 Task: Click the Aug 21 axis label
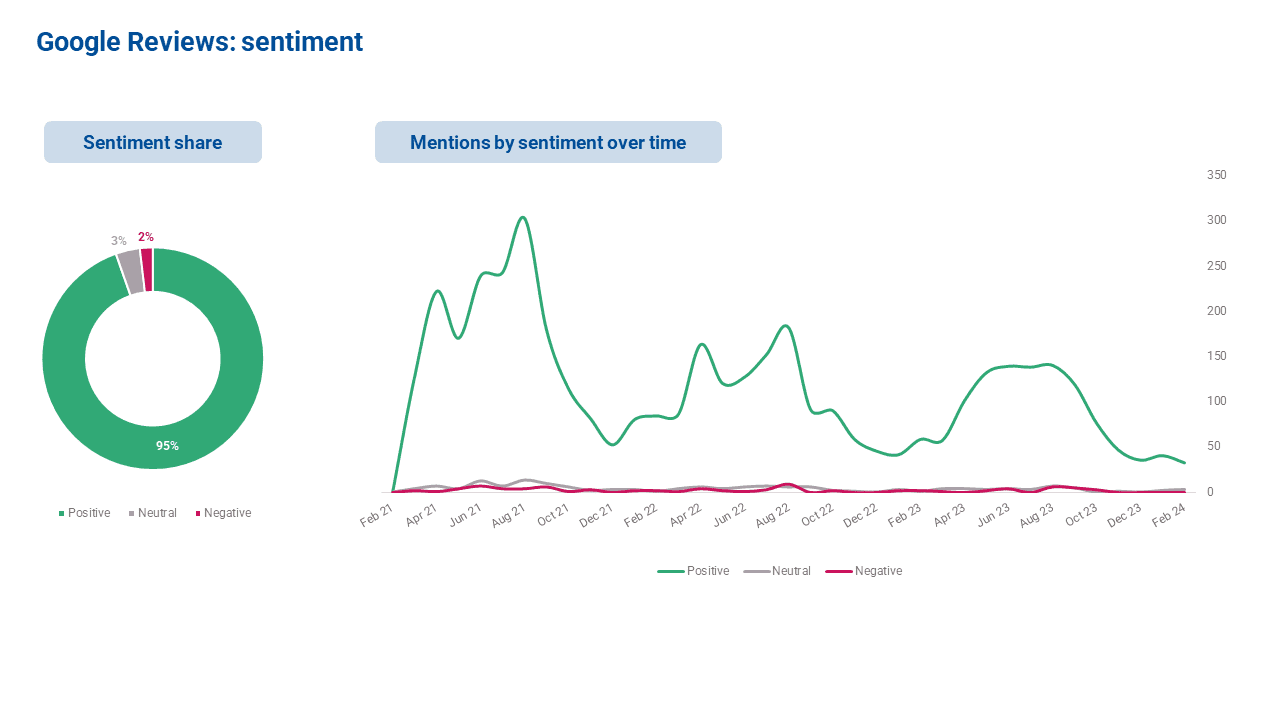pos(507,516)
